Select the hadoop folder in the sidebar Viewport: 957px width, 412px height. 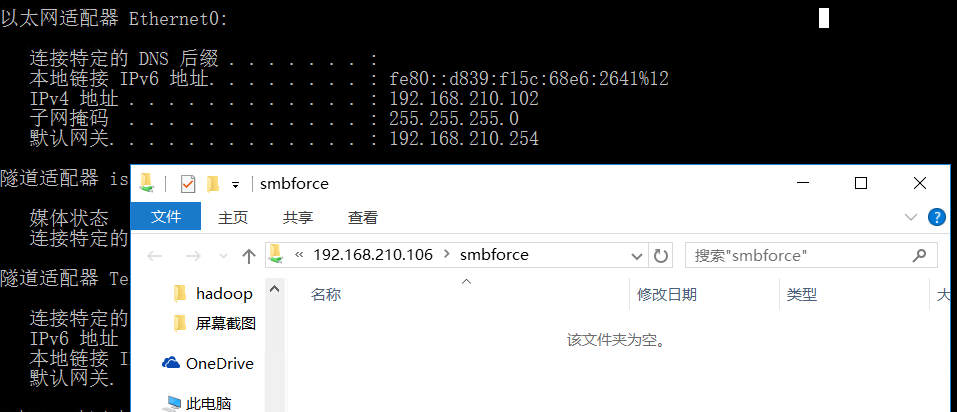pyautogui.click(x=224, y=294)
